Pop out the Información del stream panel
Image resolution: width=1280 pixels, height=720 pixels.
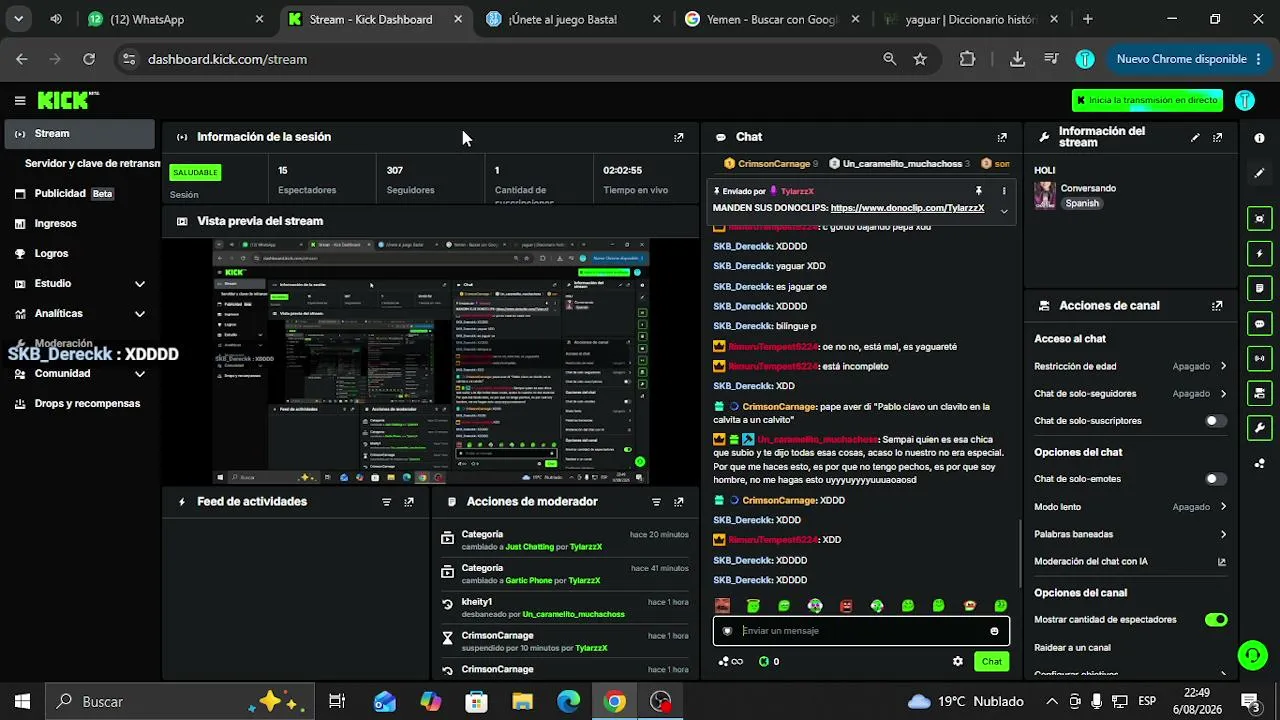click(1217, 137)
